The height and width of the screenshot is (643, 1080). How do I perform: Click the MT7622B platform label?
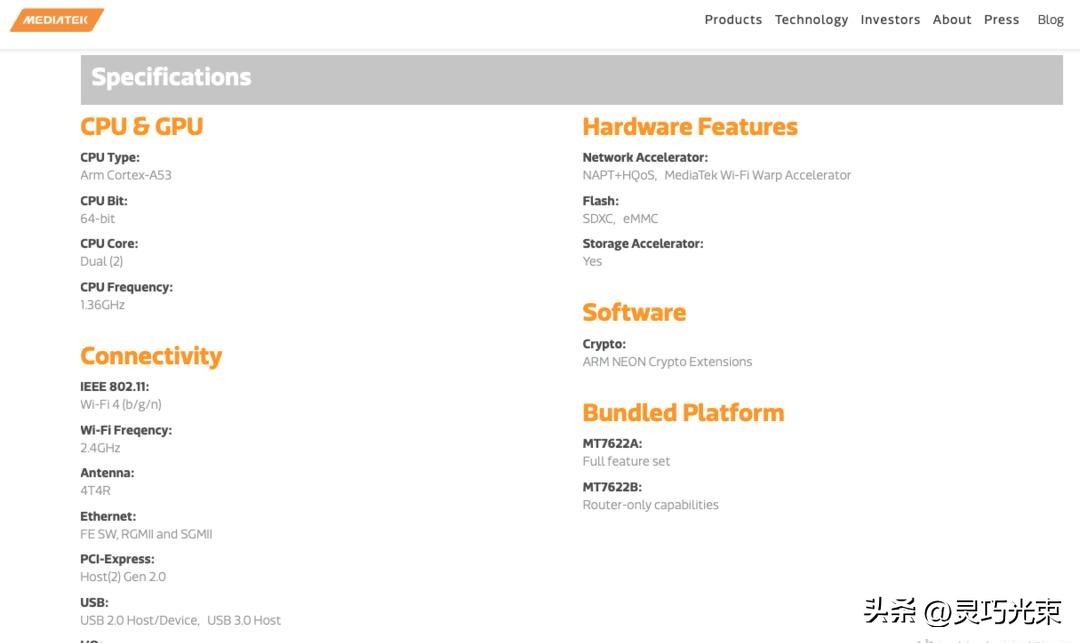612,488
